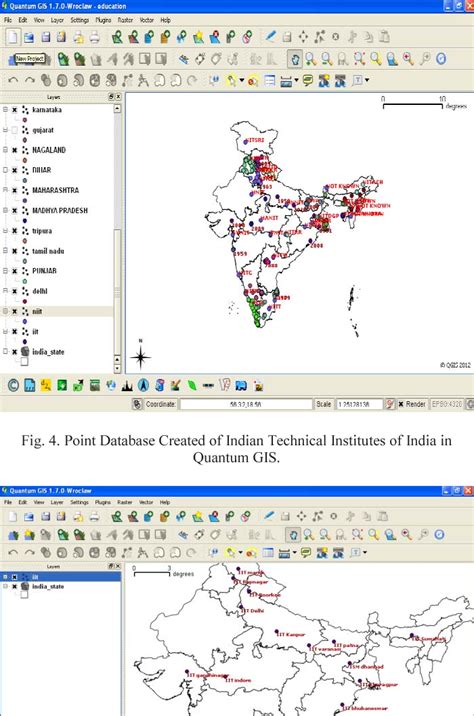The image size is (474, 716).
Task: Click Refresh icon in lower QGIS window
Action: (439, 534)
